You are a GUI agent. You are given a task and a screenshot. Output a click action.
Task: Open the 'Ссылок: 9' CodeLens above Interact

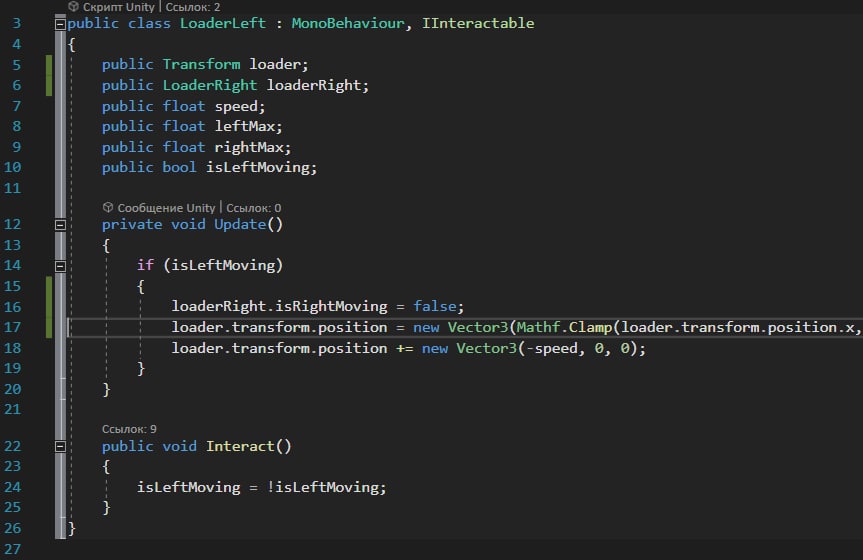(x=129, y=429)
